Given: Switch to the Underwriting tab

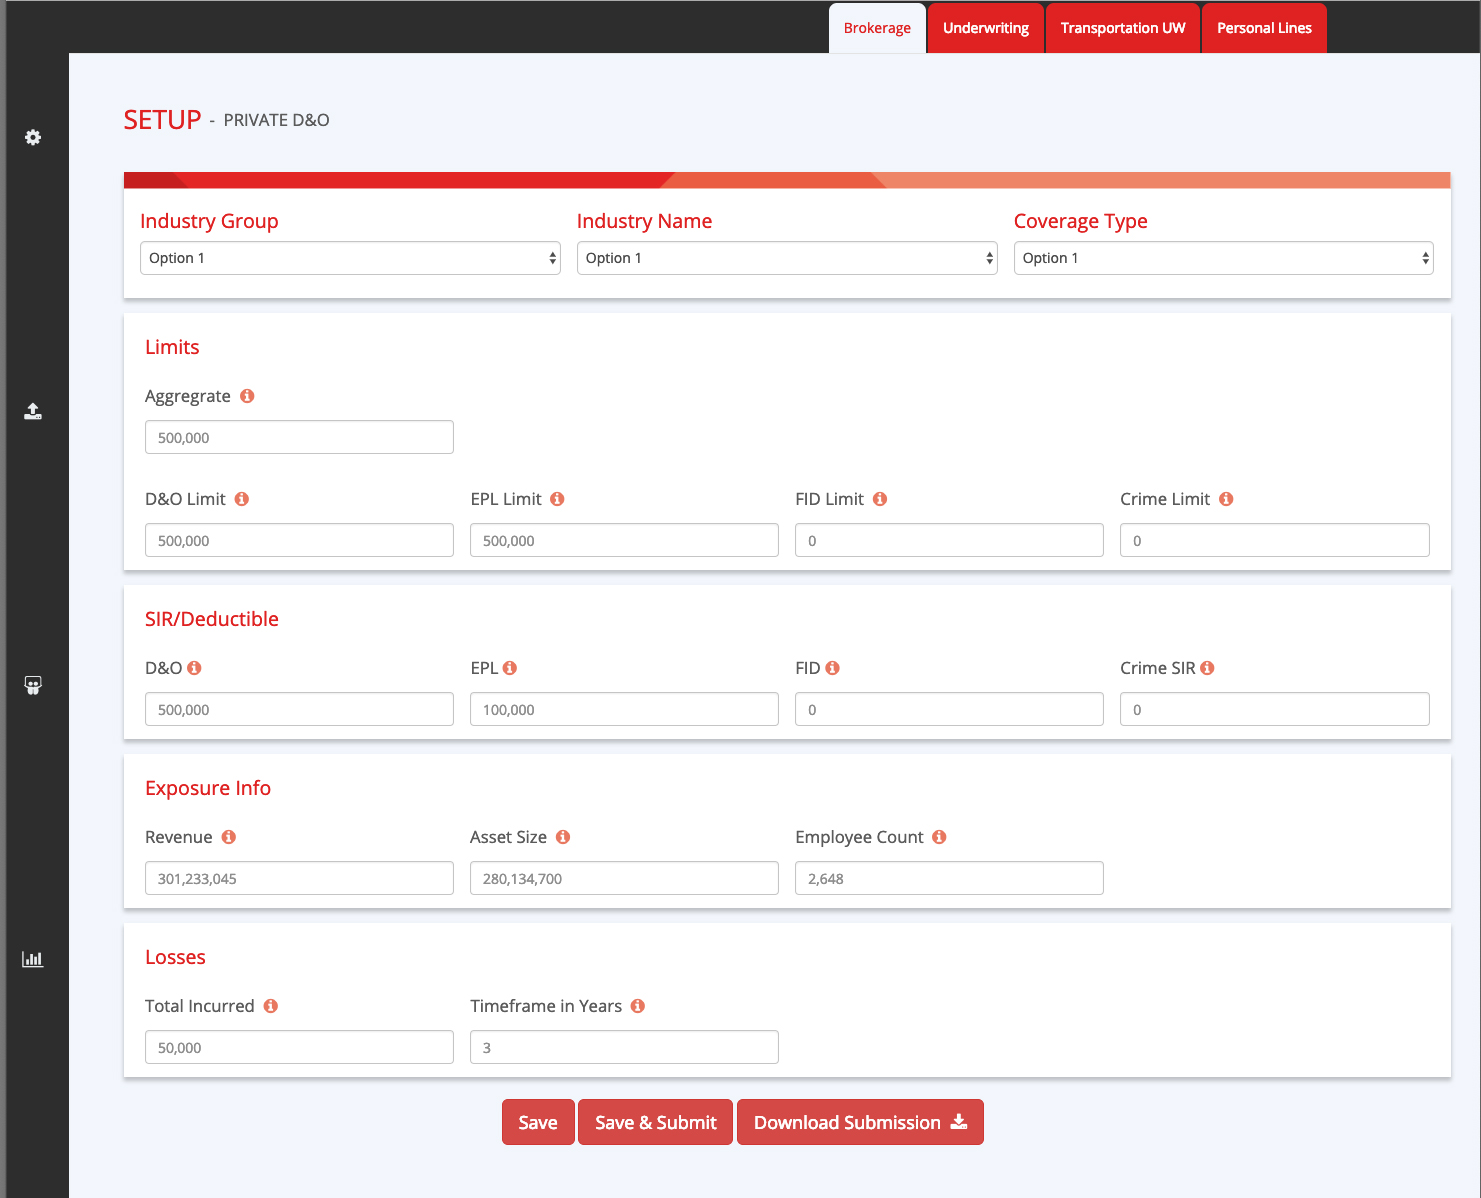Looking at the screenshot, I should [x=985, y=28].
